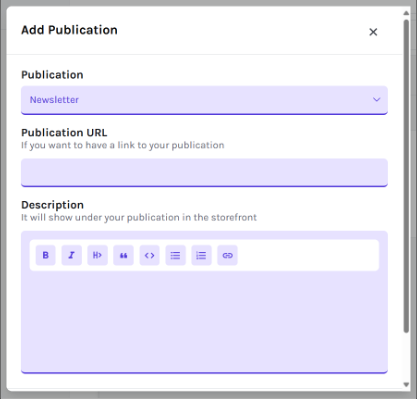417x399 pixels.
Task: Insert a hyperlink in description
Action: coord(227,255)
